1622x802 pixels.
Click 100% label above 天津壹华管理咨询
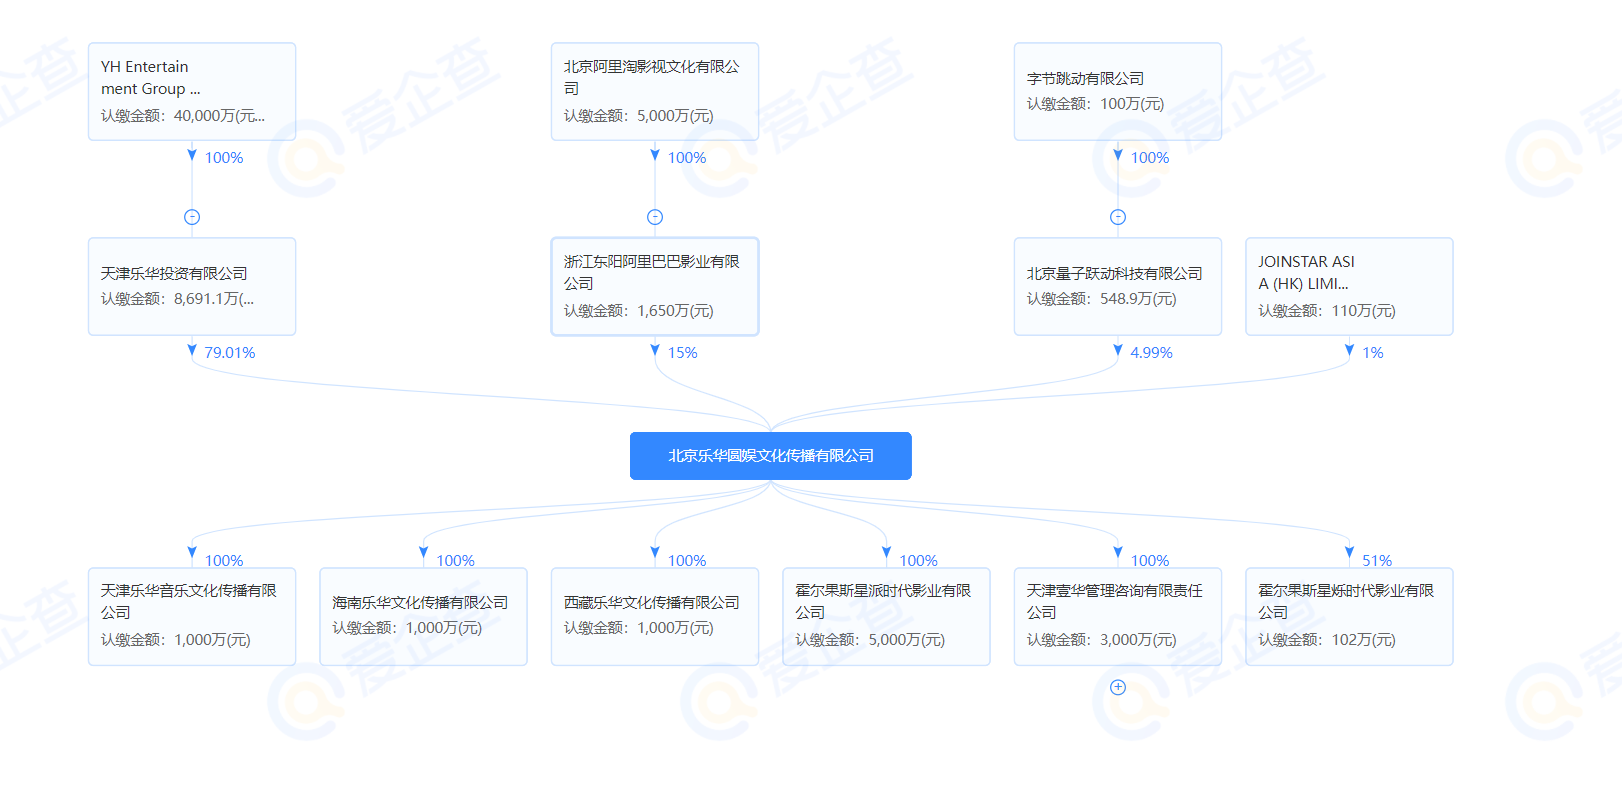pos(1150,560)
